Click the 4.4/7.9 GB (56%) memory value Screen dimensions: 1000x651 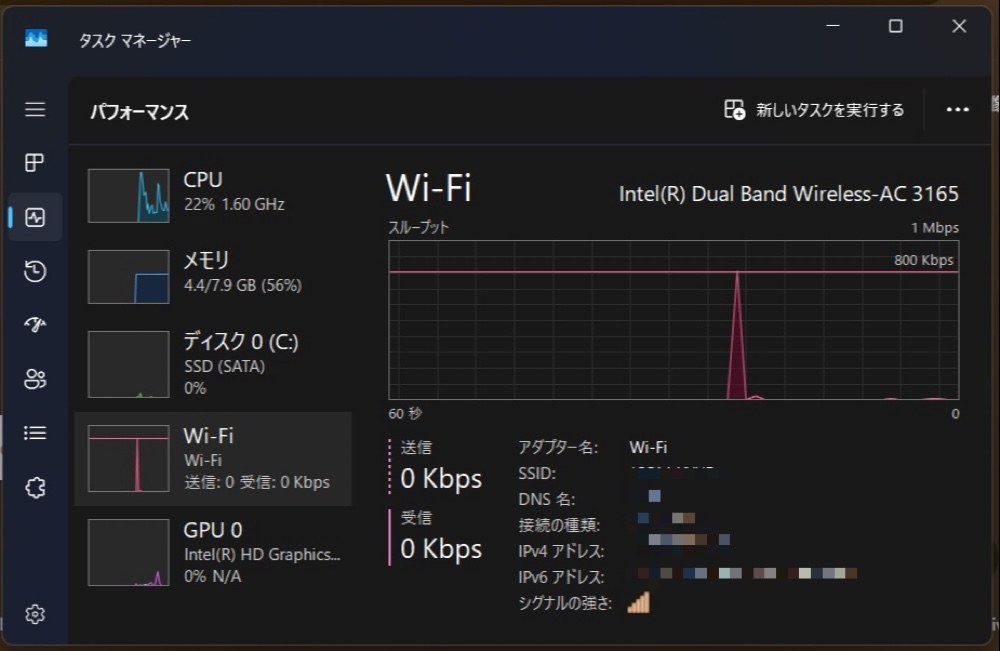click(x=242, y=285)
